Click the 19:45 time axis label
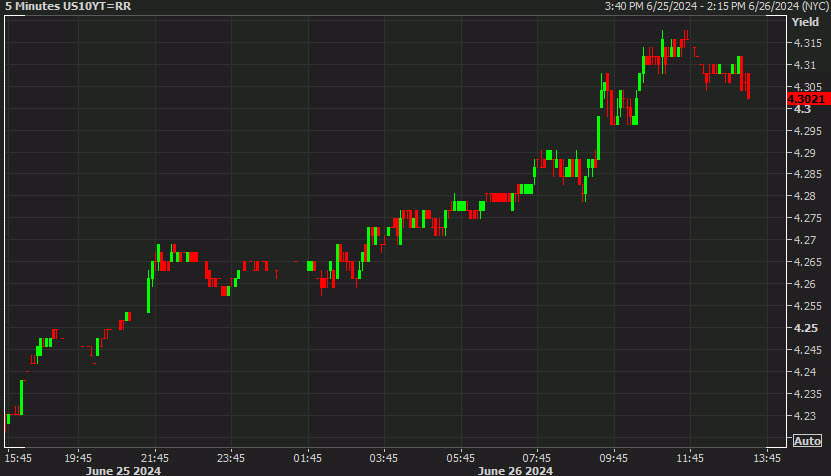This screenshot has width=831, height=476. pos(78,458)
